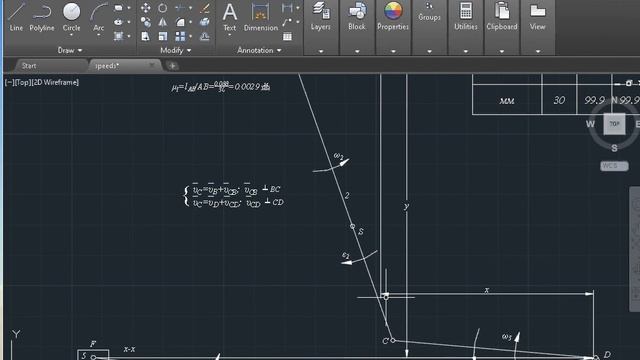This screenshot has height=360, width=640.
Task: Activate the Mirror tool
Action: (162, 22)
